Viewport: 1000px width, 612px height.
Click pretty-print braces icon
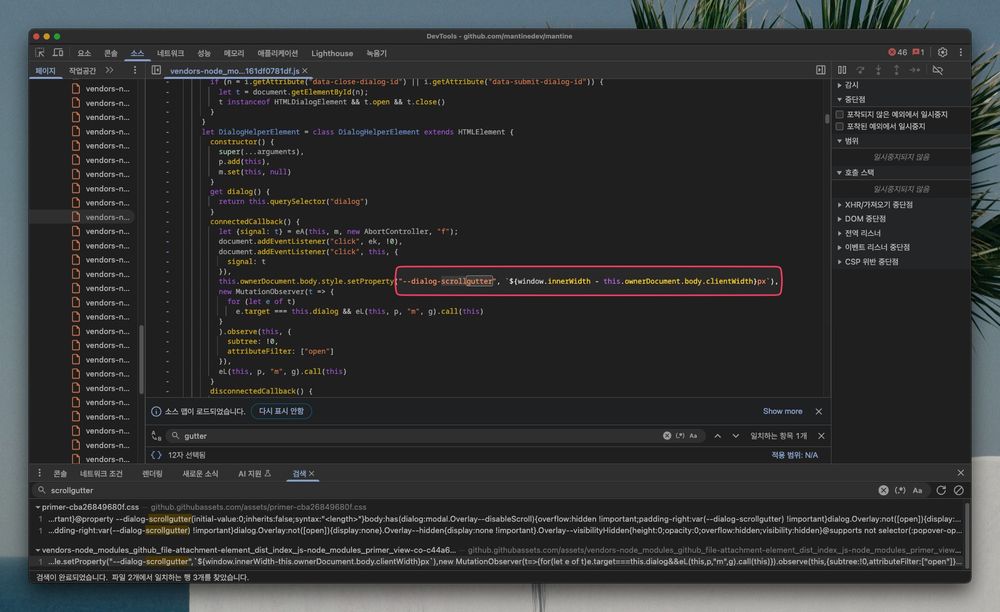pos(156,455)
